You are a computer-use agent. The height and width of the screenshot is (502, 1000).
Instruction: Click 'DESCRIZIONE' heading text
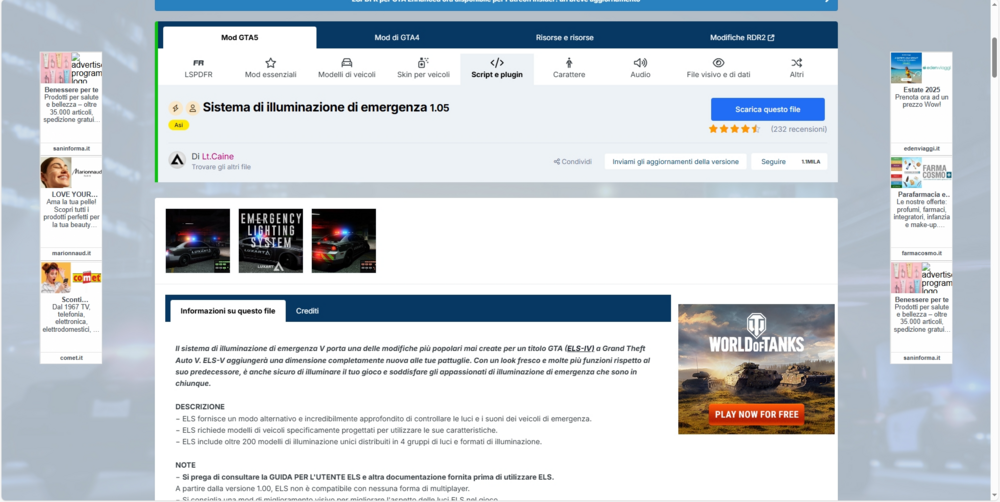pyautogui.click(x=200, y=406)
